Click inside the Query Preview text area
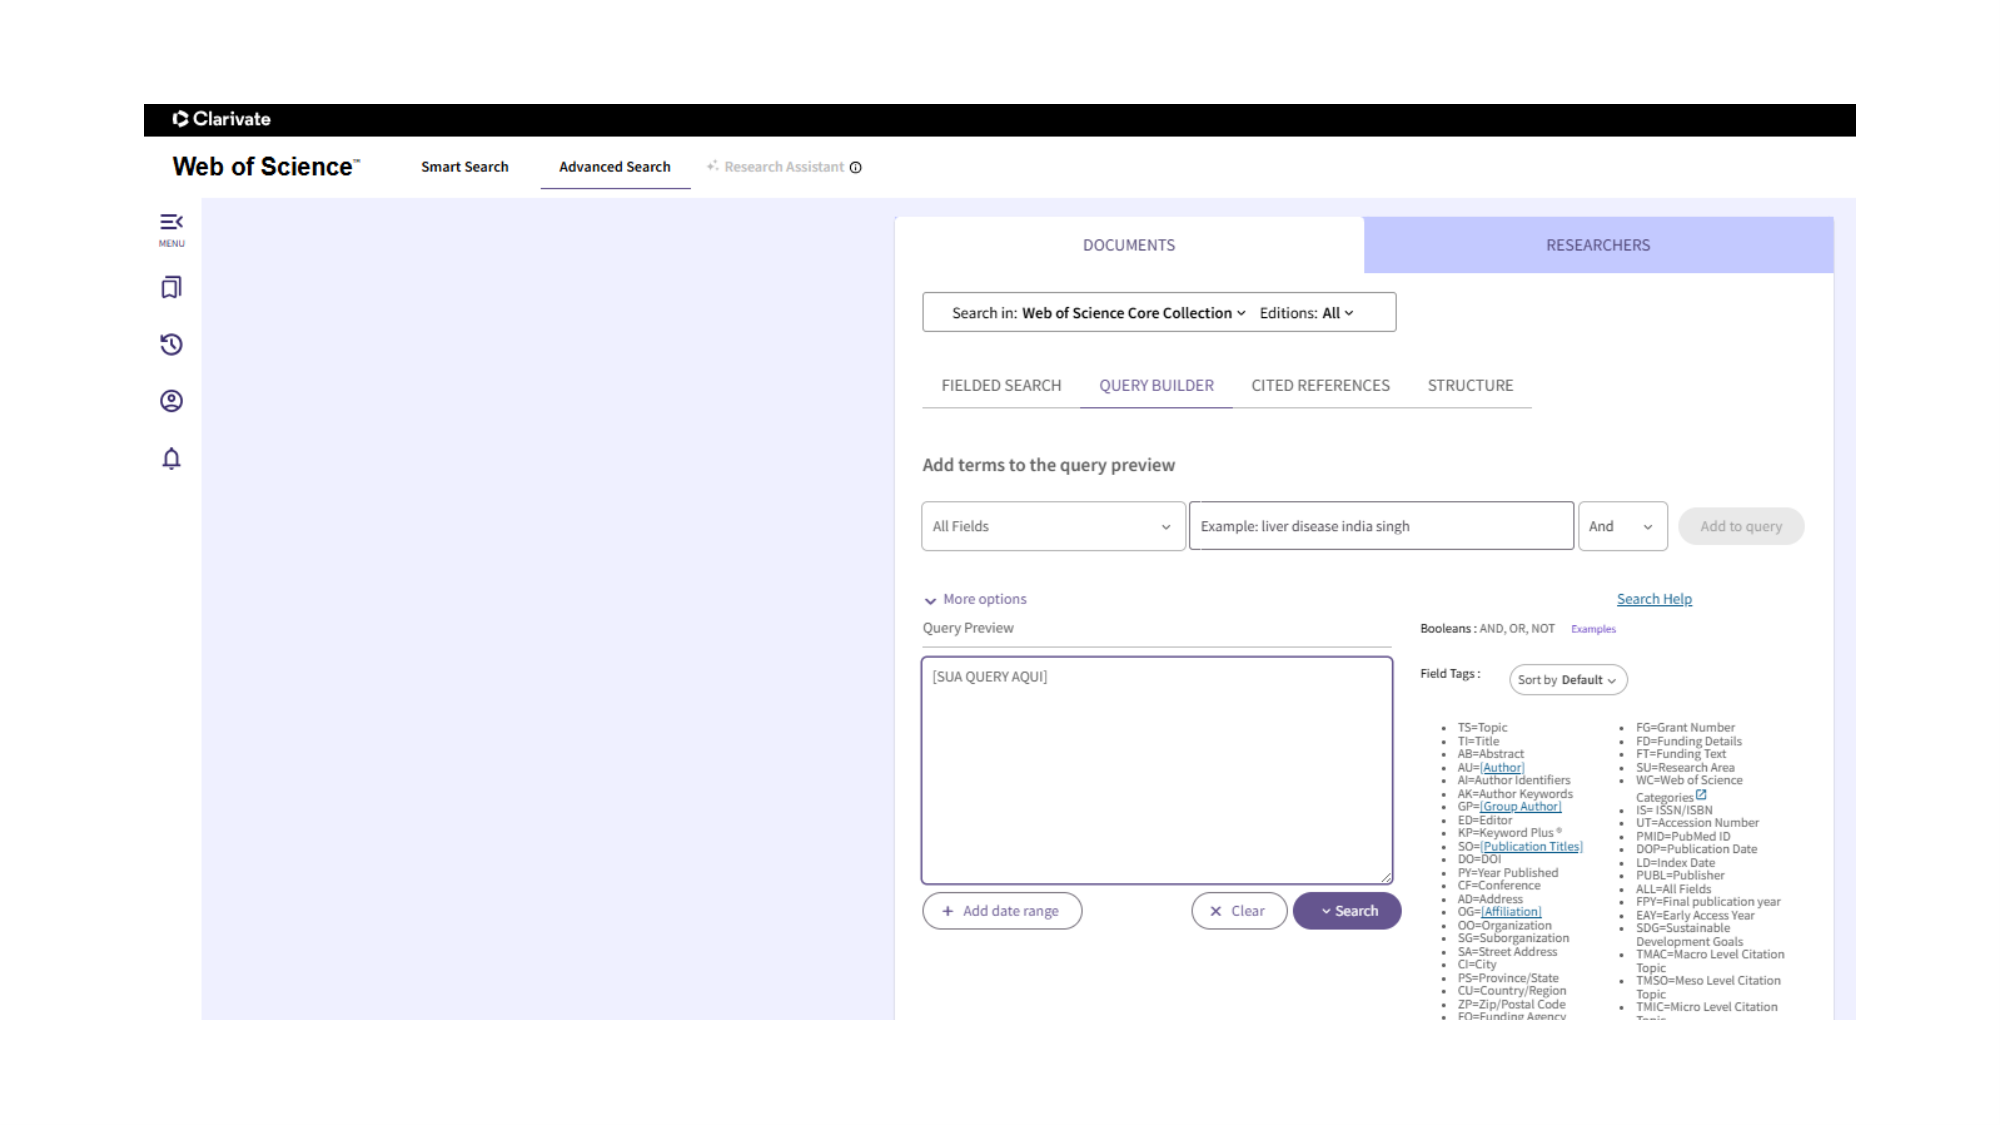The image size is (2000, 1125). [1157, 770]
